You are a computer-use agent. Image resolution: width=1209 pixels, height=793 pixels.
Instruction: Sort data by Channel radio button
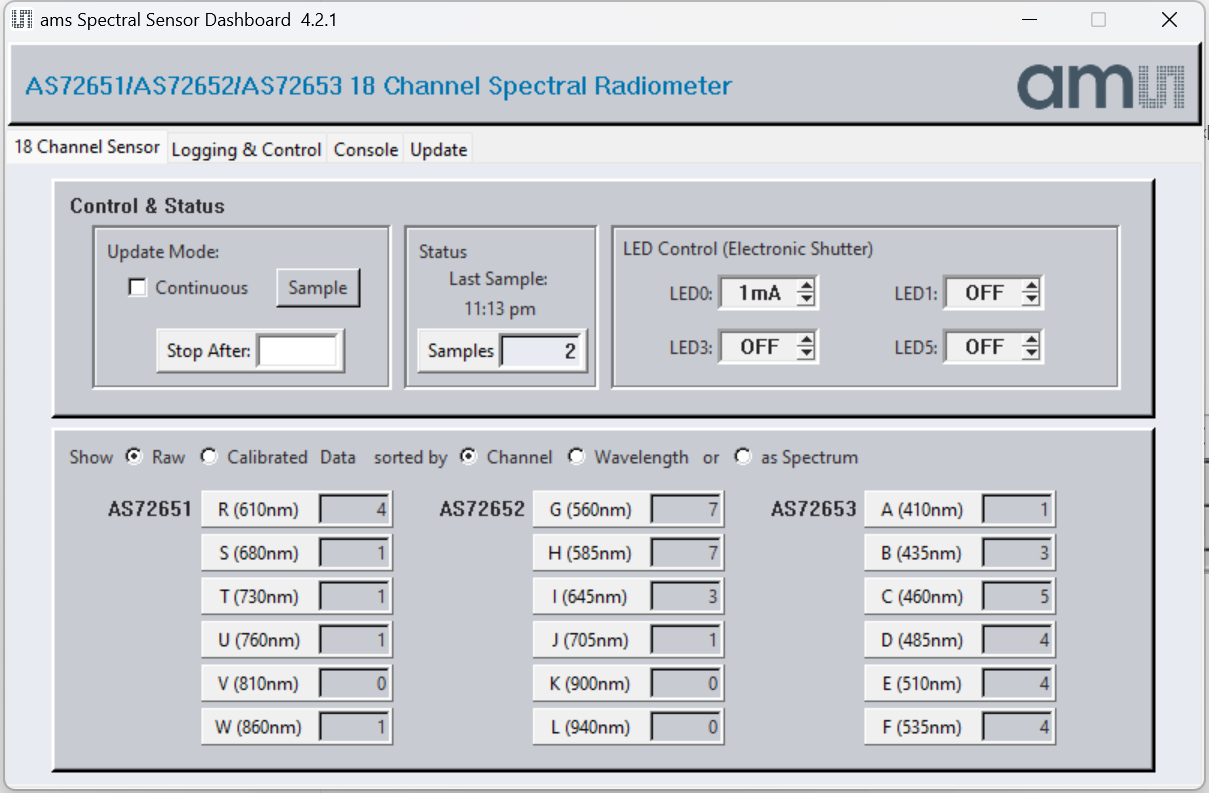click(x=468, y=457)
